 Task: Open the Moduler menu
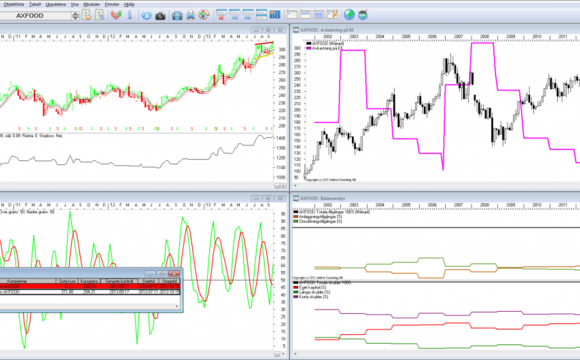click(91, 4)
